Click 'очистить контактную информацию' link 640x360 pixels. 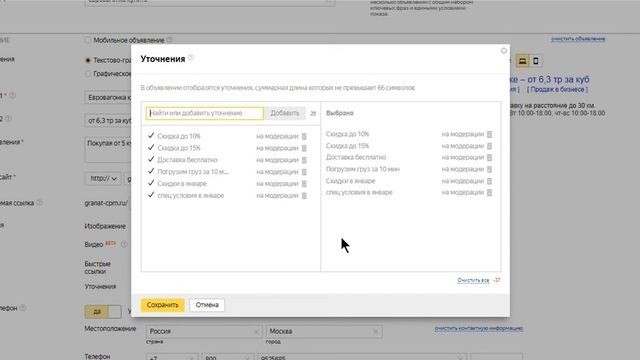click(x=478, y=328)
